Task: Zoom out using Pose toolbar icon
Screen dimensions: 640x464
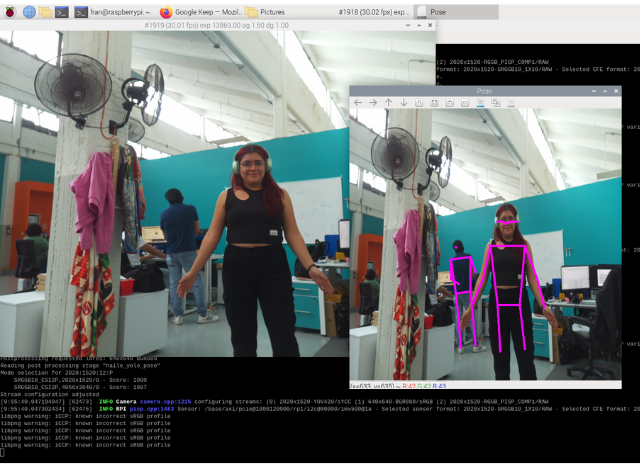Action: (x=465, y=103)
